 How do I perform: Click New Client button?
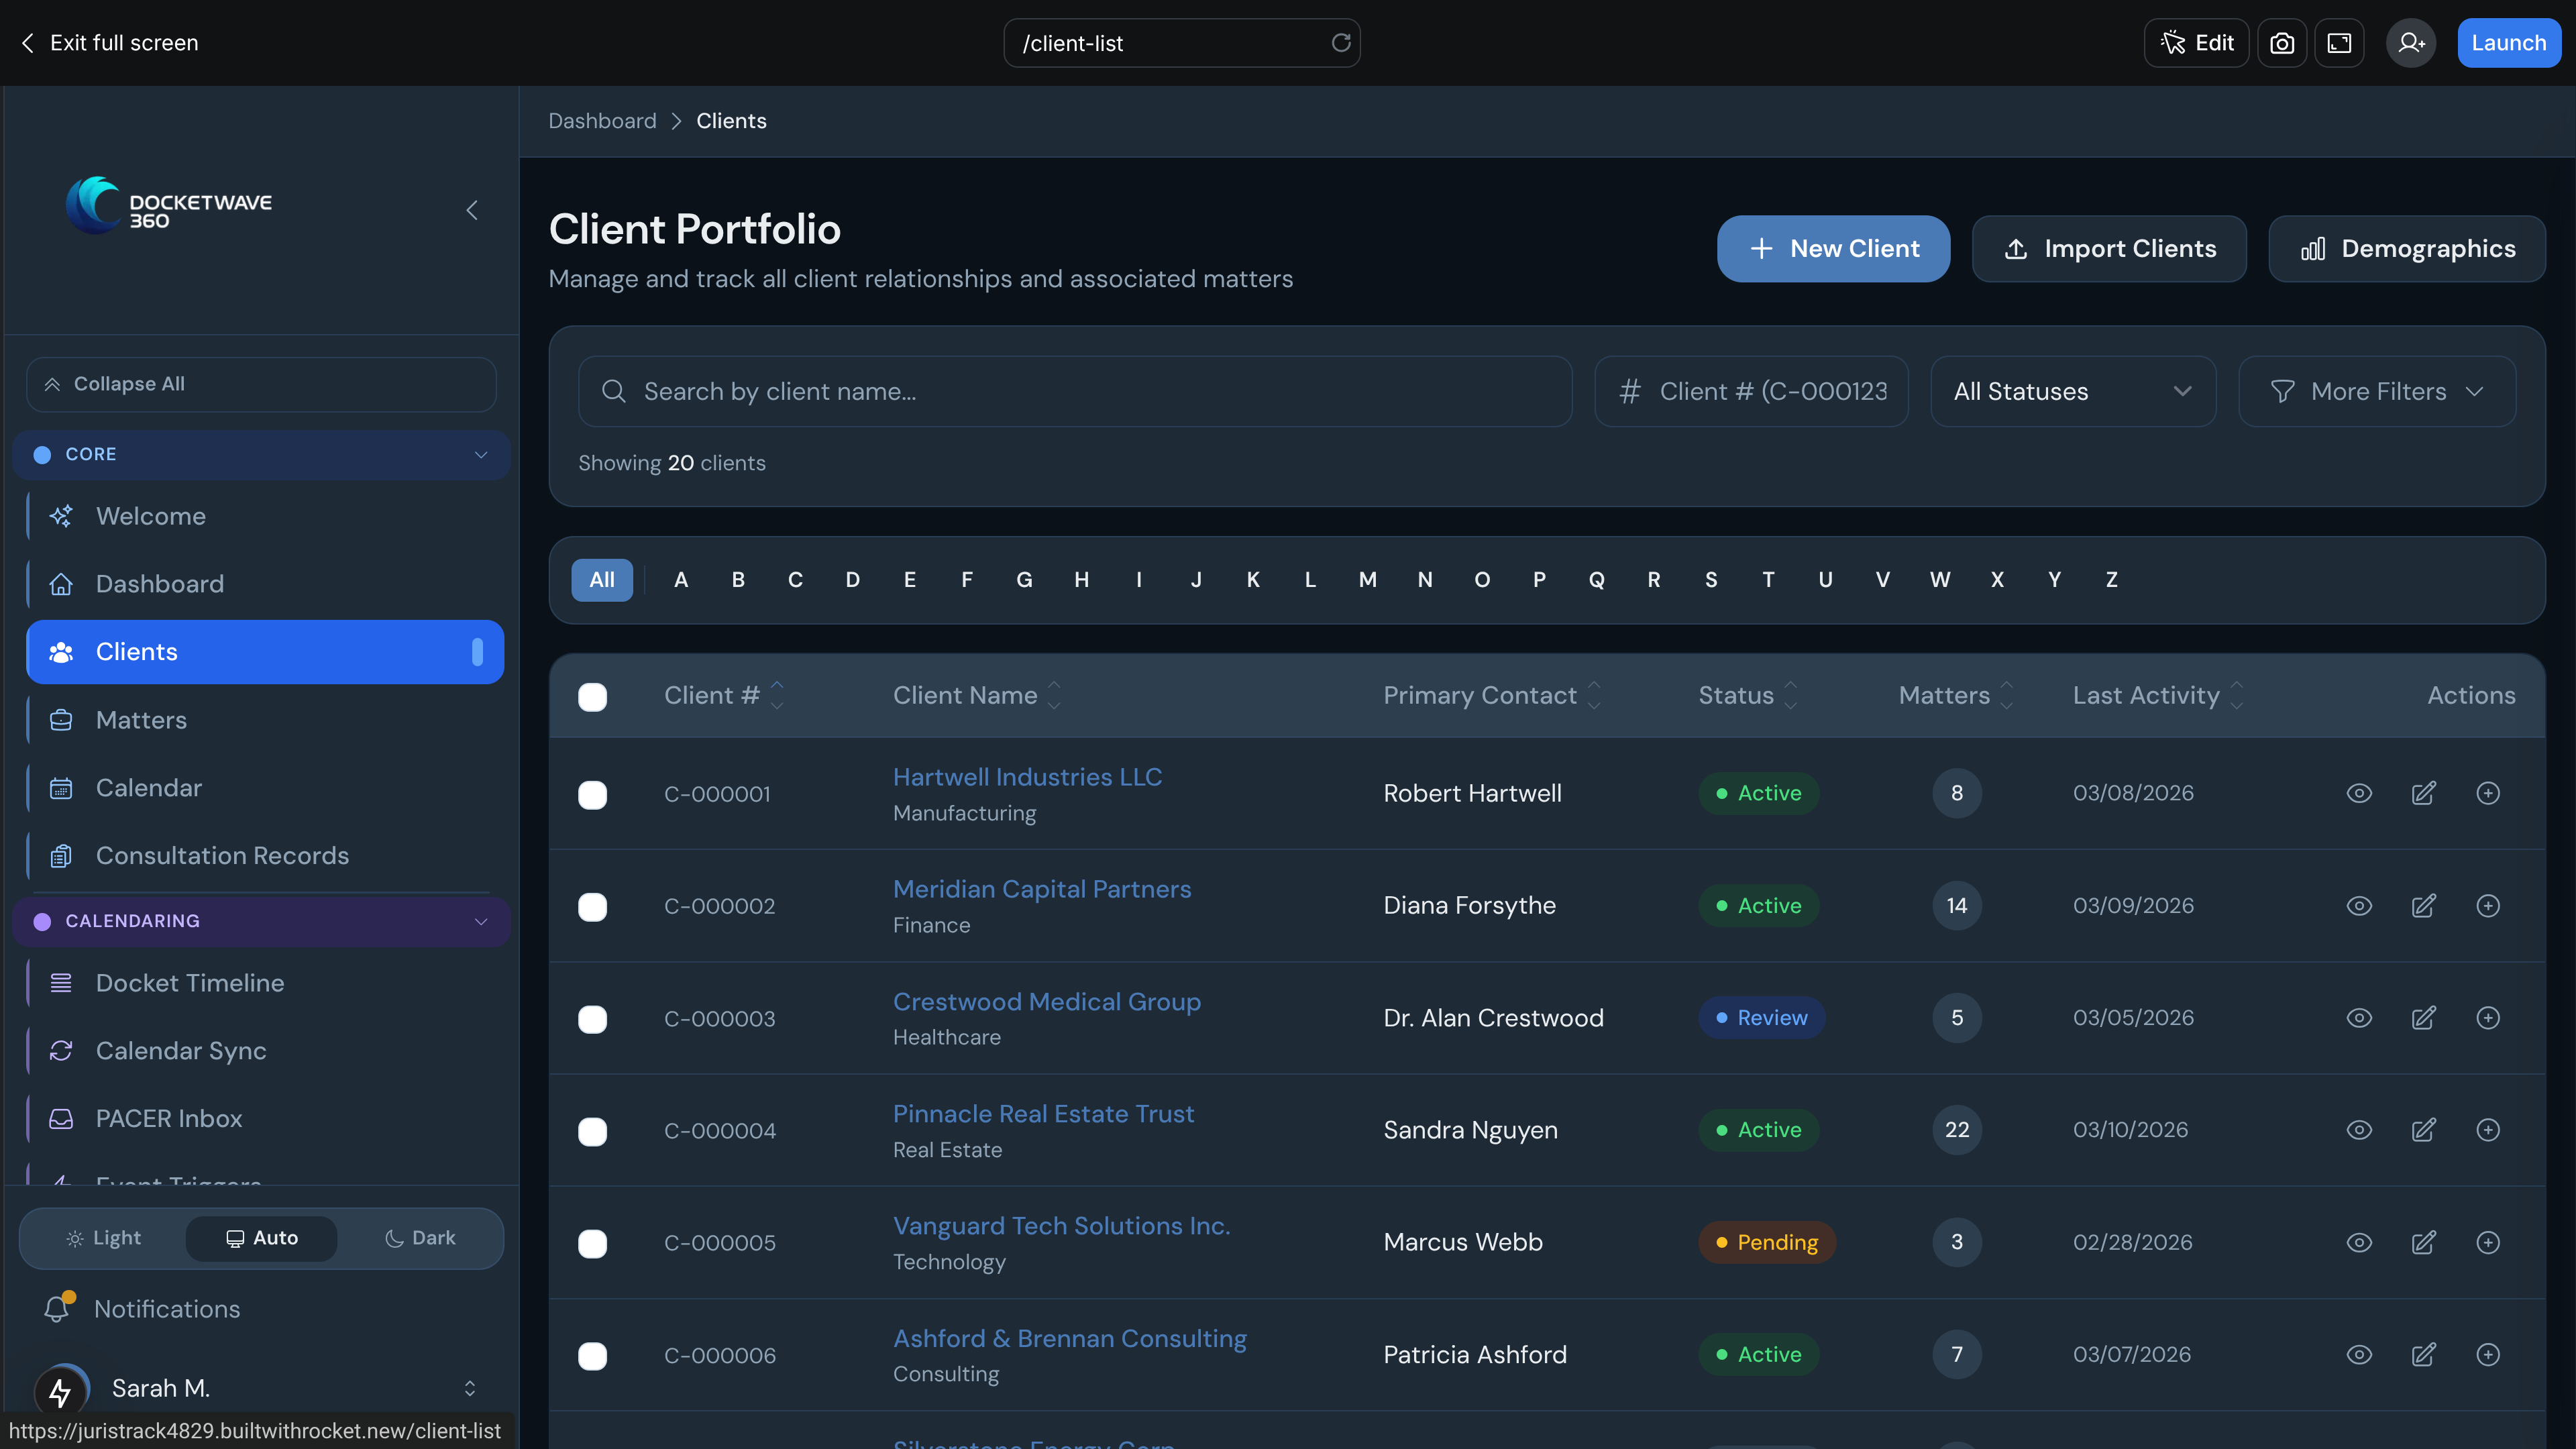1833,249
